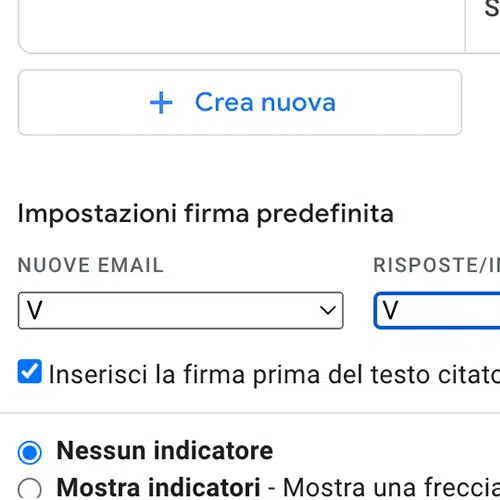This screenshot has height=500, width=500.
Task: Open the NUOVE EMAIL signature dropdown
Action: (x=181, y=310)
